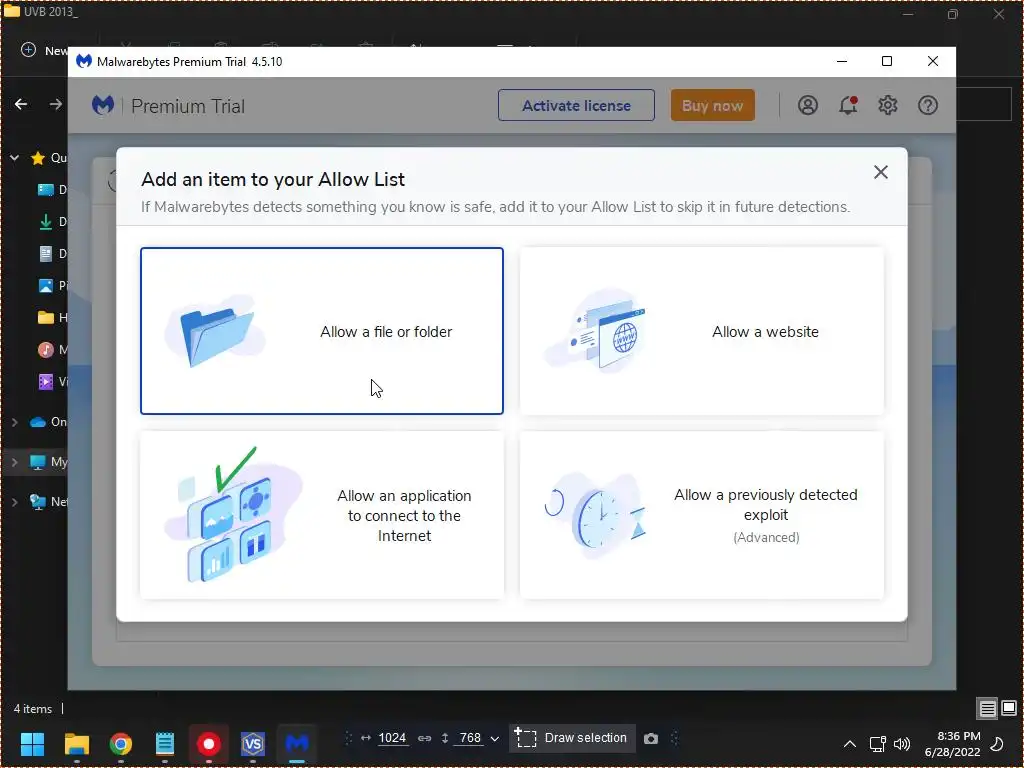Select Allow an application to connect to Internet
This screenshot has height=768, width=1024.
pos(321,515)
